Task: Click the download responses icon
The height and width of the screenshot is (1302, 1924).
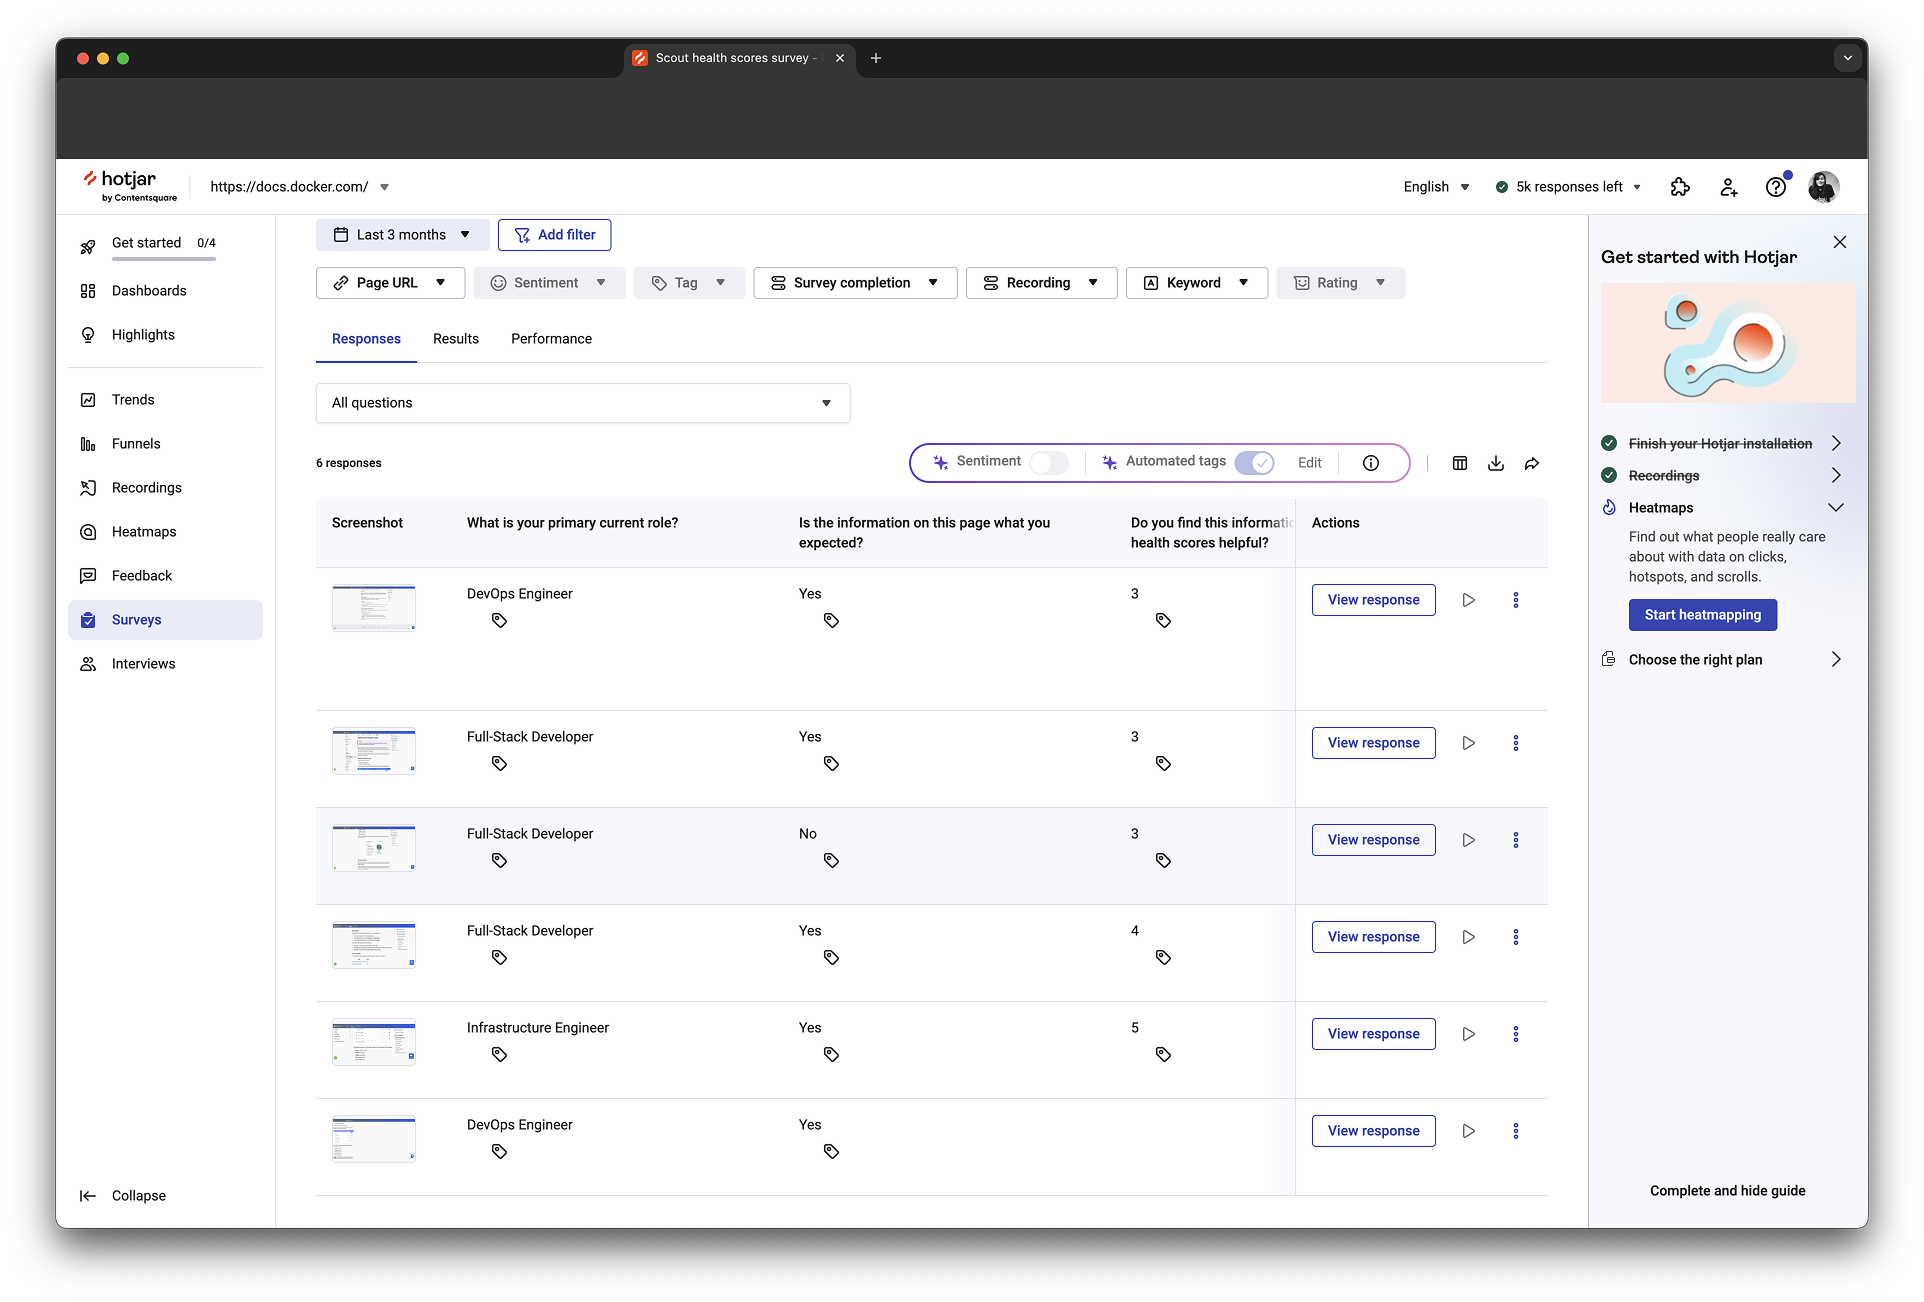Action: (1496, 463)
